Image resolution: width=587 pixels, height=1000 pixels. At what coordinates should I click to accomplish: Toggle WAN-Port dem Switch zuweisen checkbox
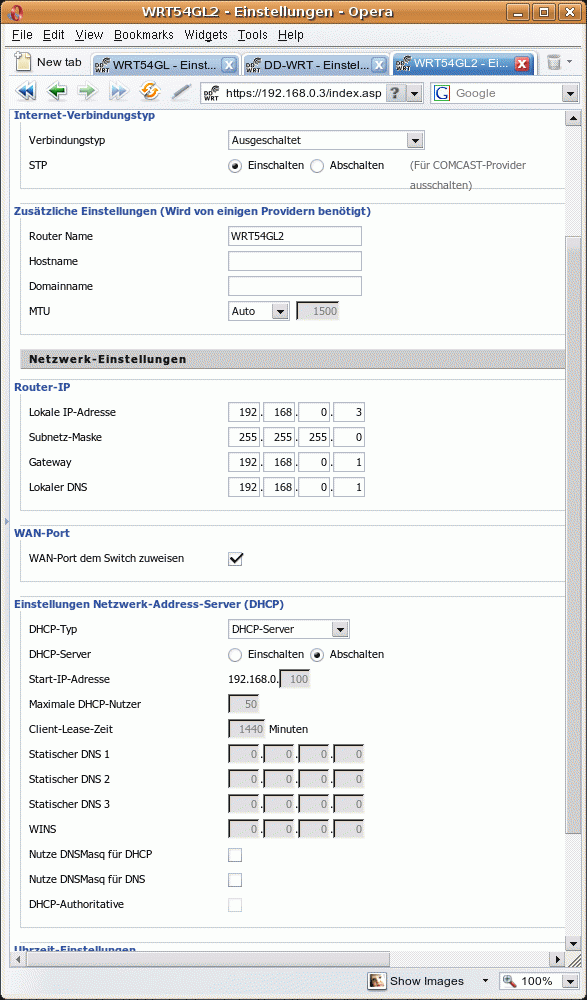click(x=235, y=559)
